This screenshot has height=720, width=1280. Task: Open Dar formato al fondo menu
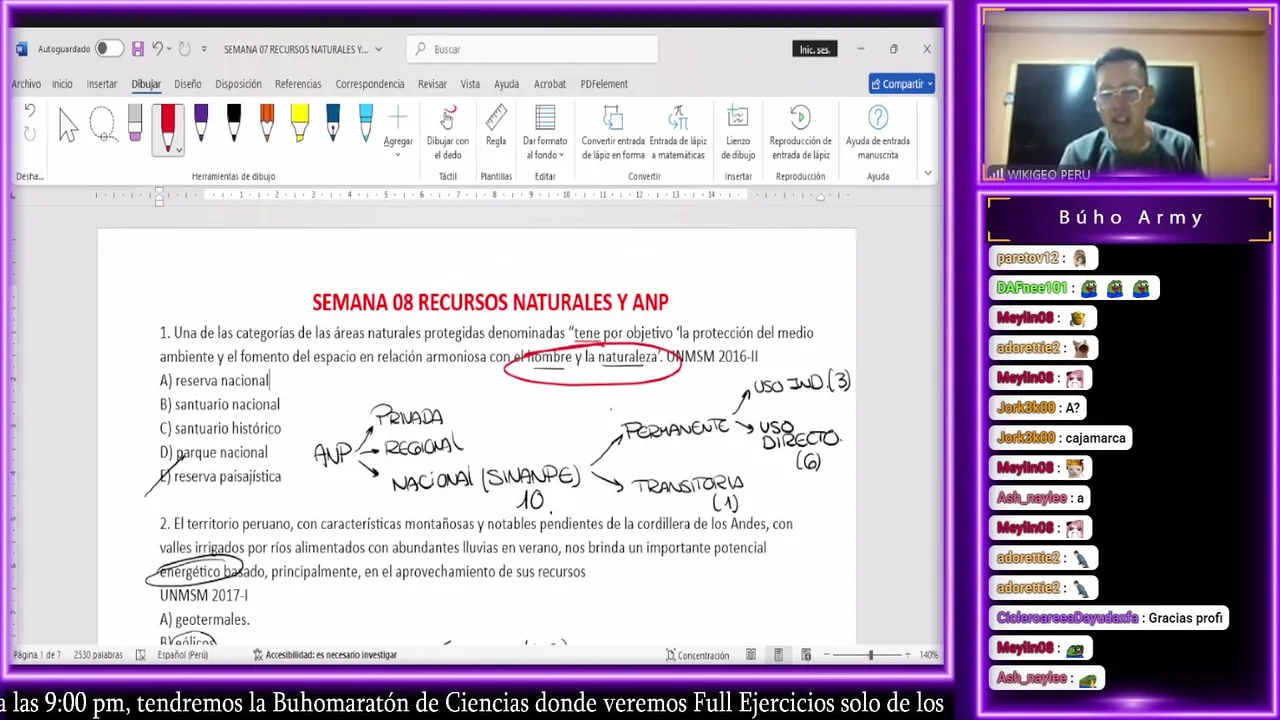pyautogui.click(x=545, y=133)
